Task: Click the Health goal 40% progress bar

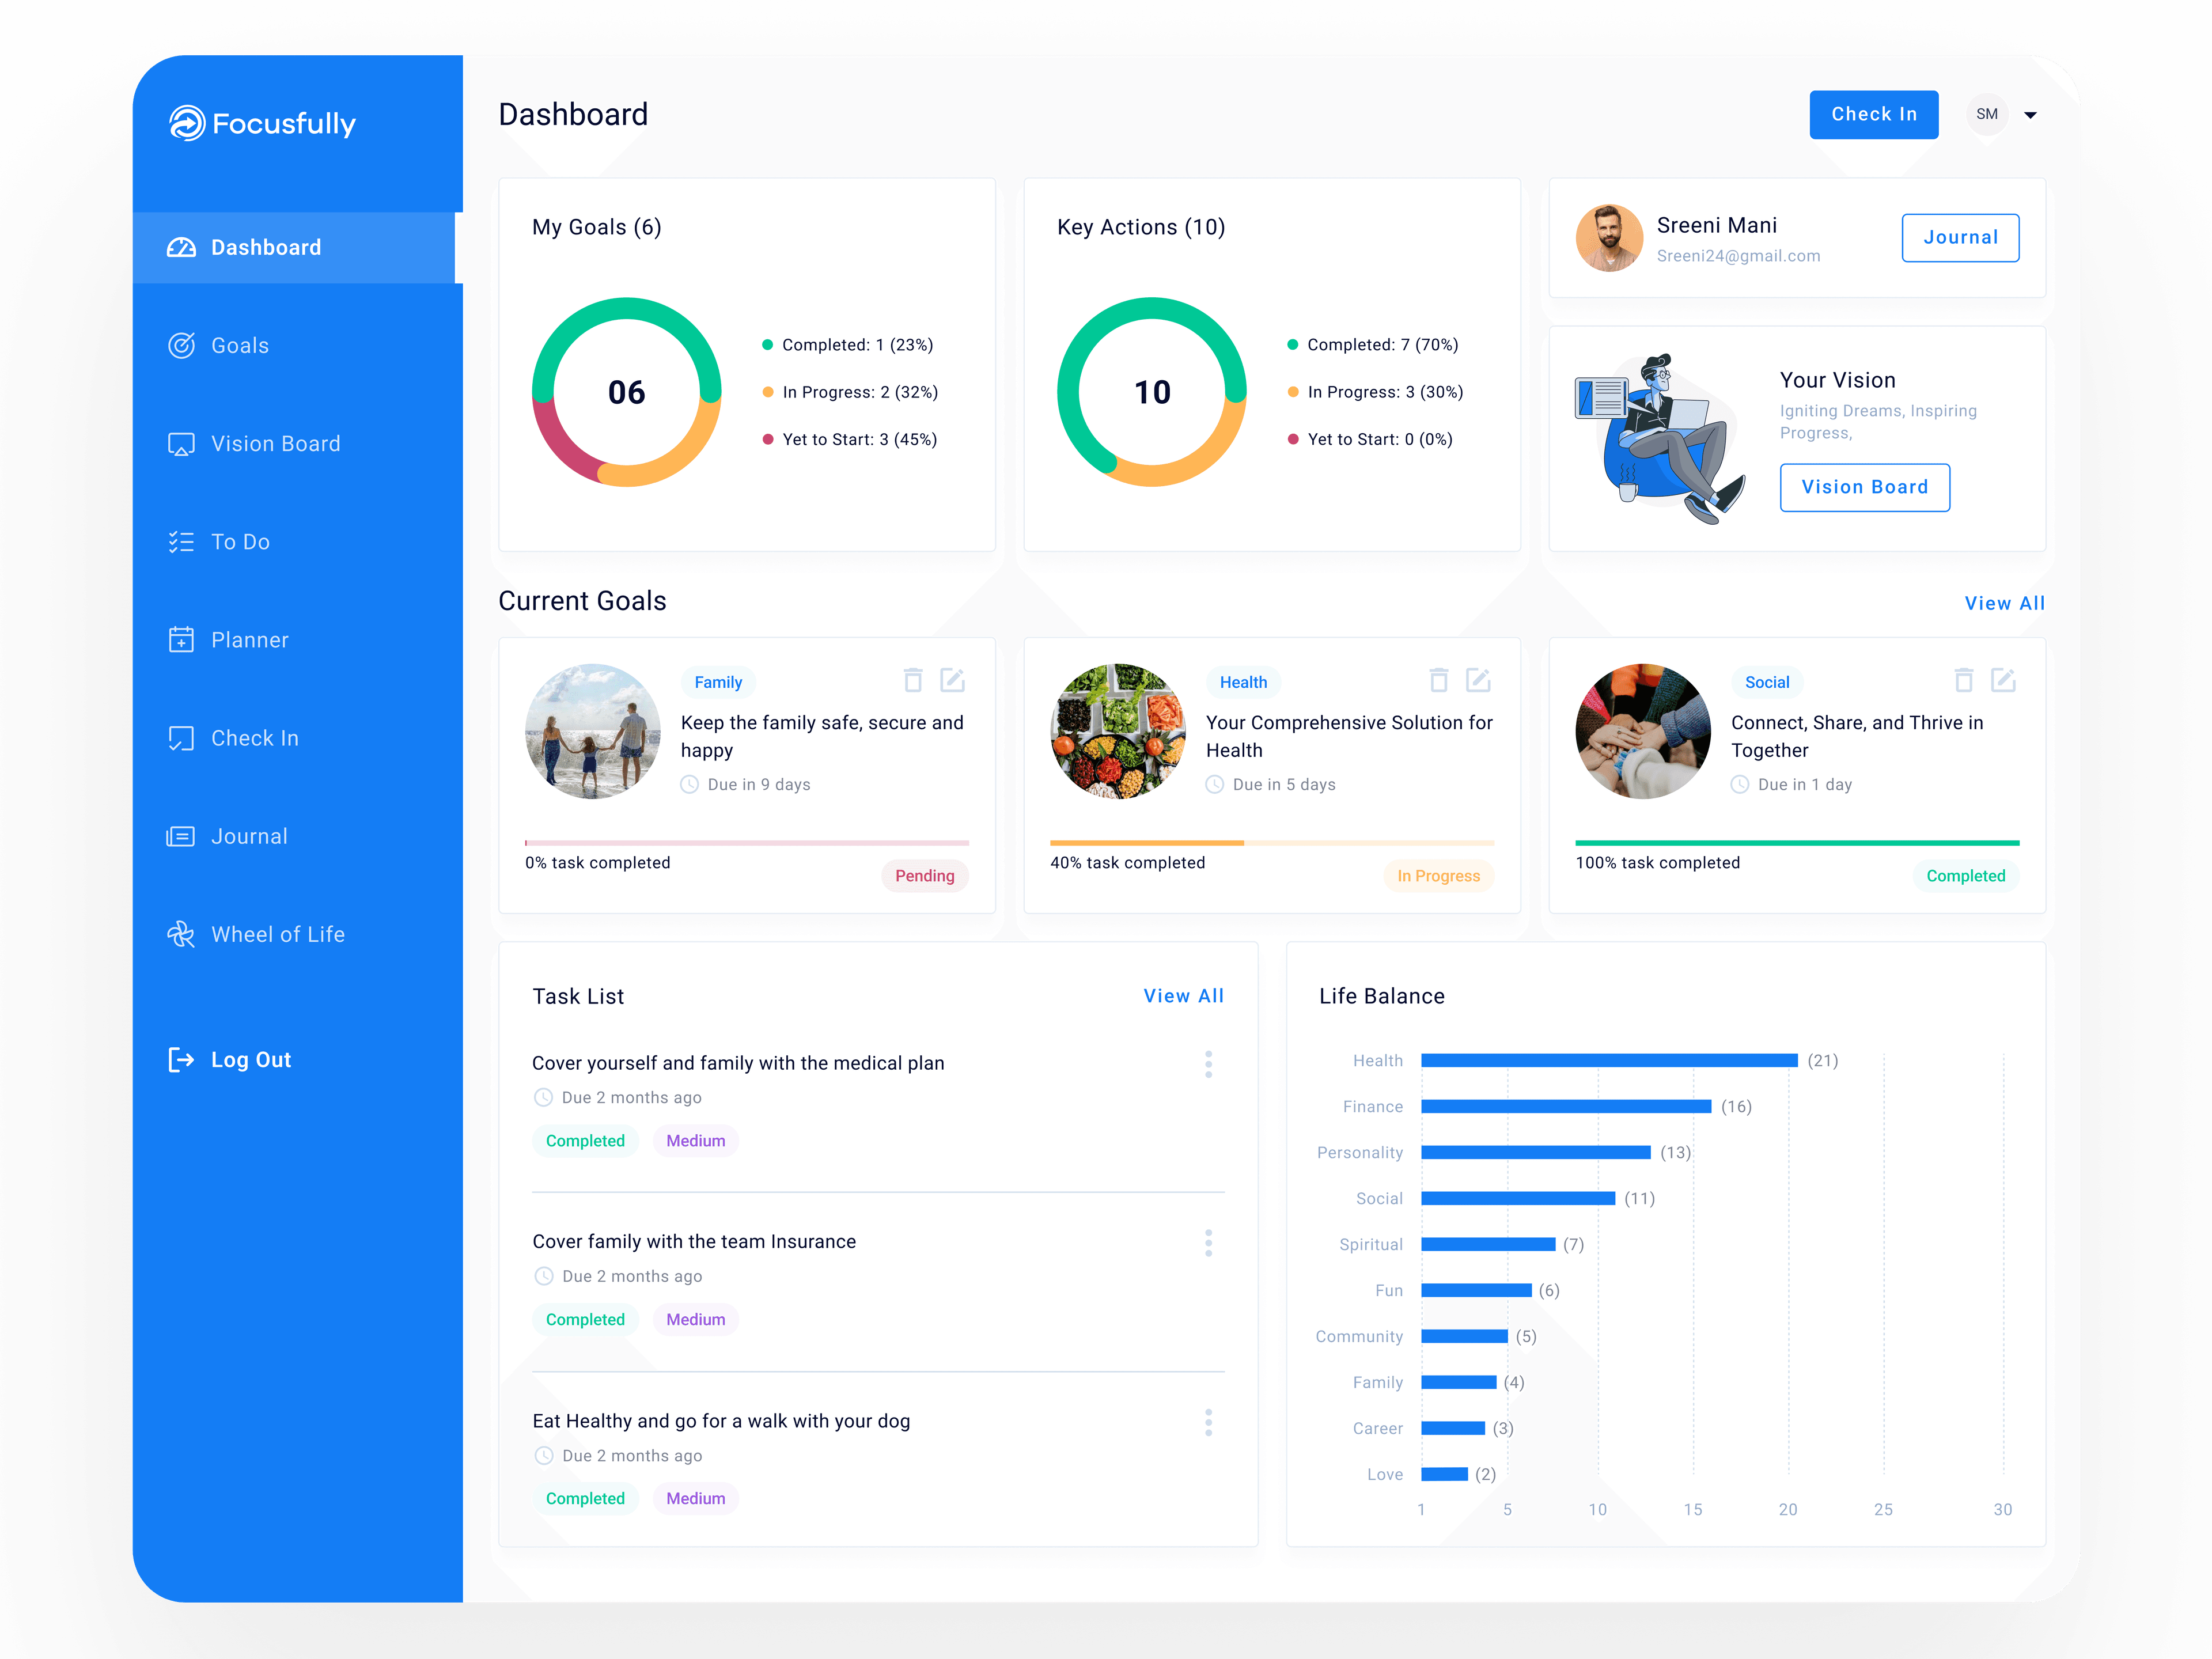Action: click(1271, 843)
